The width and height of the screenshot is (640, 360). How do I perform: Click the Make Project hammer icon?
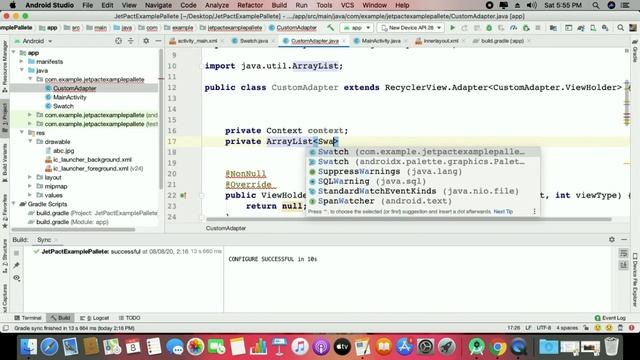pyautogui.click(x=330, y=28)
